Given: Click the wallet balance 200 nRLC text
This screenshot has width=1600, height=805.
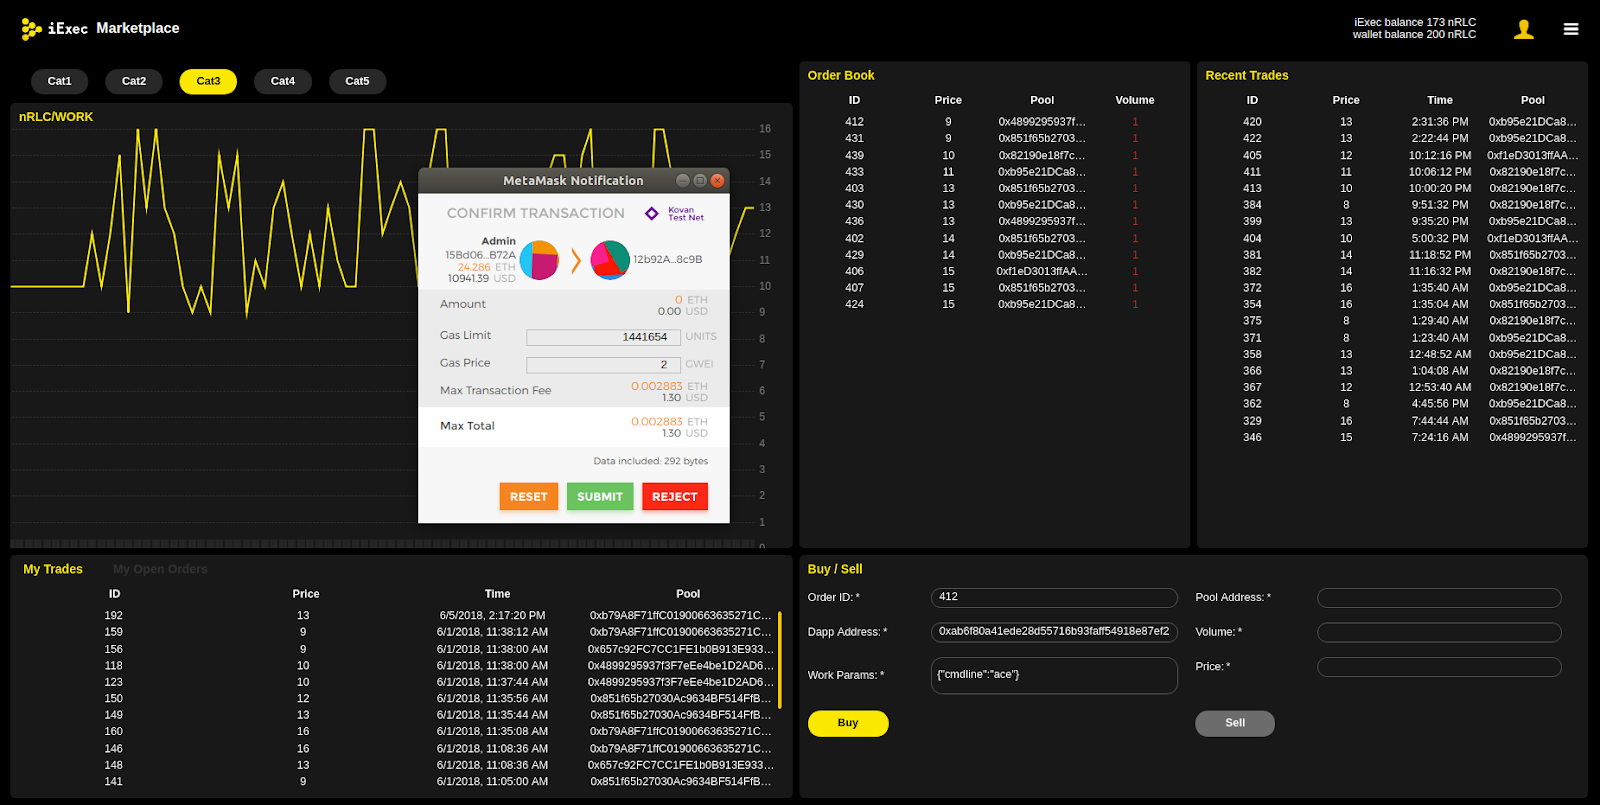Looking at the screenshot, I should click(x=1415, y=34).
